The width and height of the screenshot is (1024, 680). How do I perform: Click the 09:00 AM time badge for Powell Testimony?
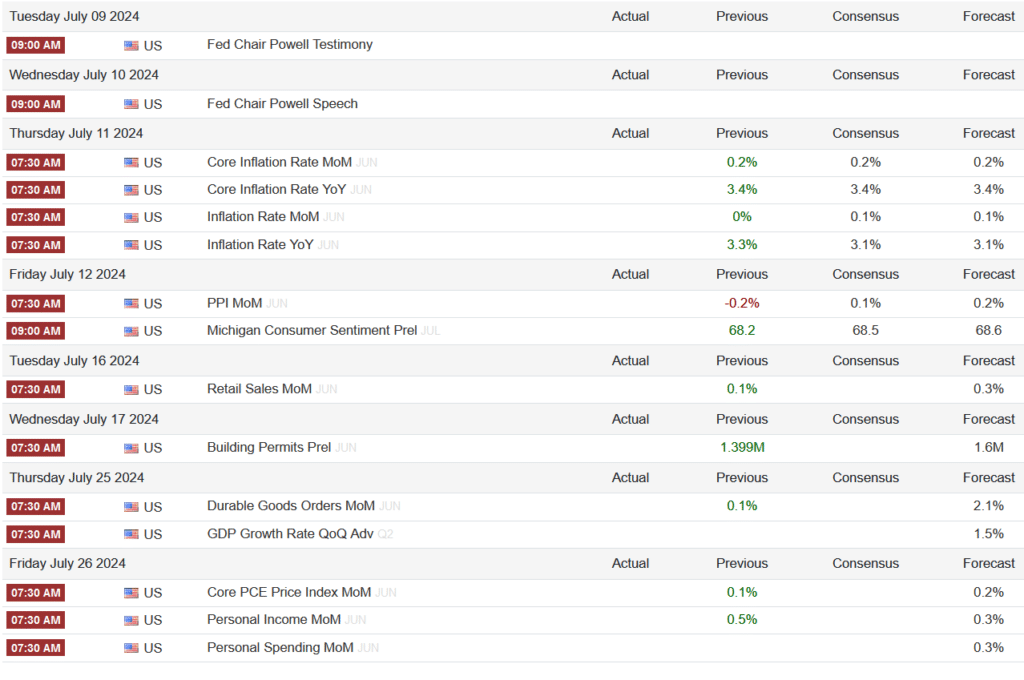[35, 45]
